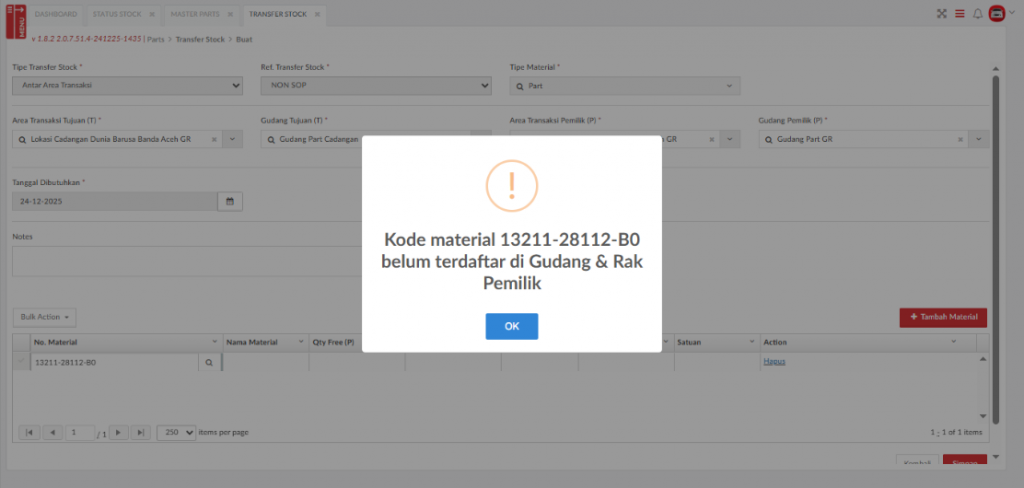Clear the Gudang Pemilik selection

click(960, 139)
